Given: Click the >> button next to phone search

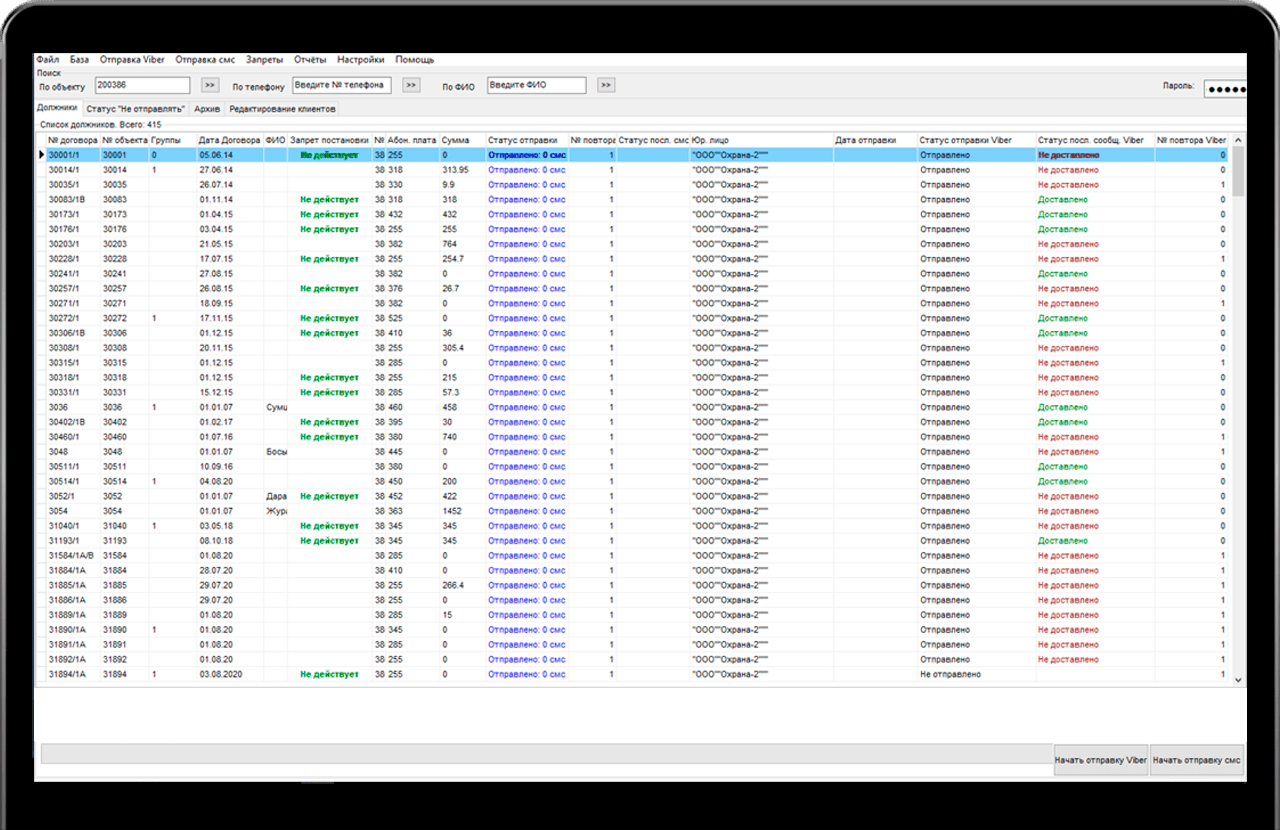Looking at the screenshot, I should tap(411, 86).
